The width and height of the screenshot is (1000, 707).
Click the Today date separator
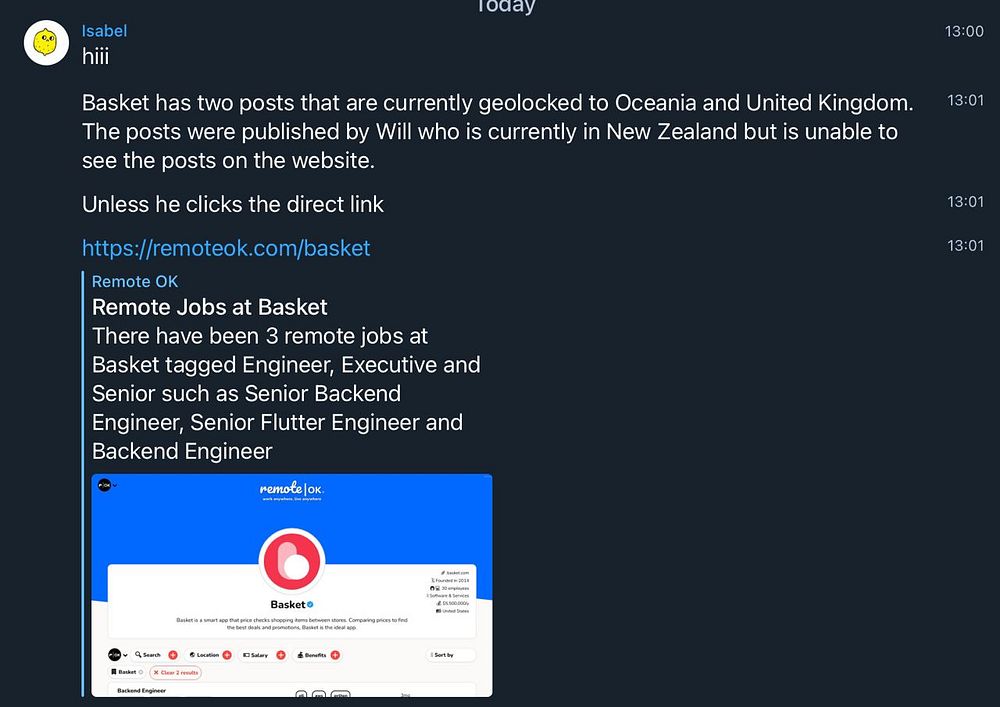pyautogui.click(x=505, y=7)
